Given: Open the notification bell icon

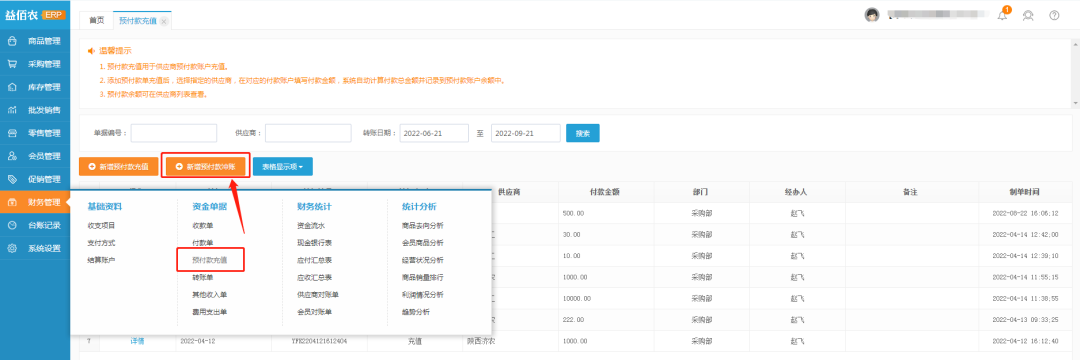Looking at the screenshot, I should [1002, 15].
